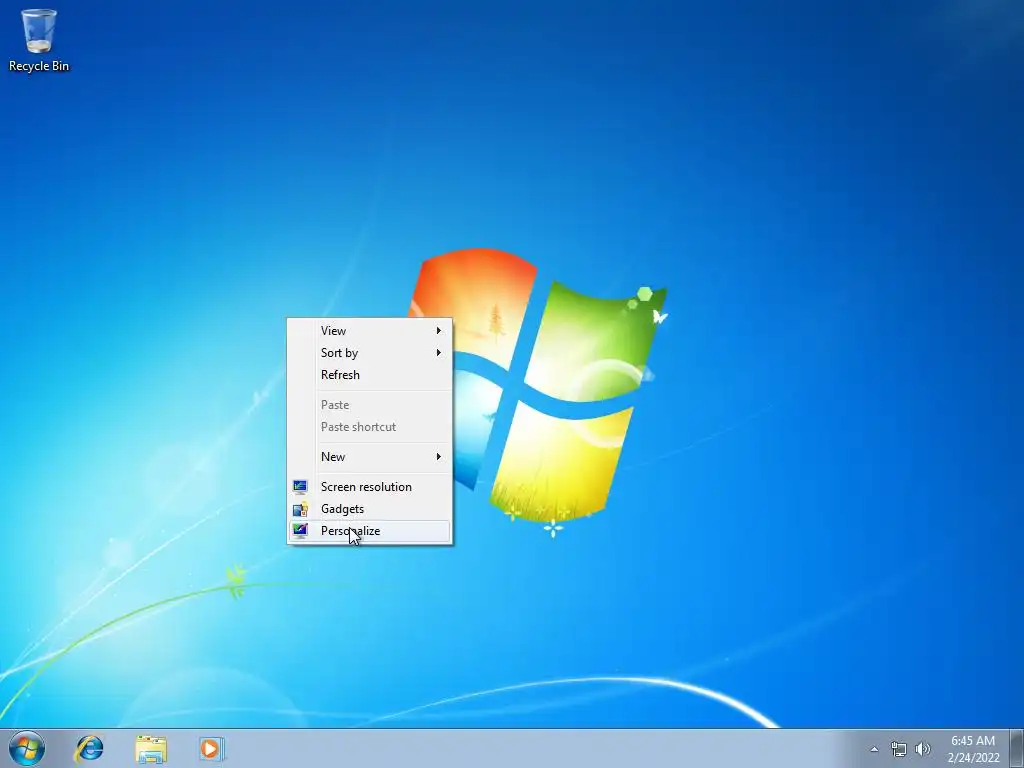
Task: Open the Recycle Bin desktop icon
Action: (x=39, y=39)
